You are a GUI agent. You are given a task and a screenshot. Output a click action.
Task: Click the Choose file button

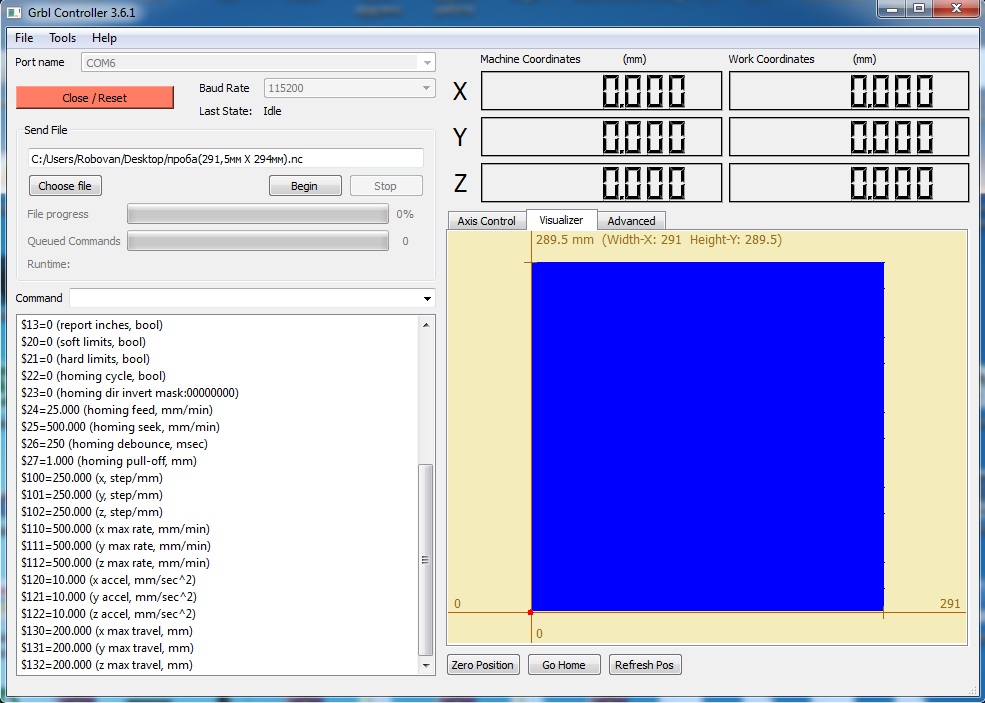(65, 186)
